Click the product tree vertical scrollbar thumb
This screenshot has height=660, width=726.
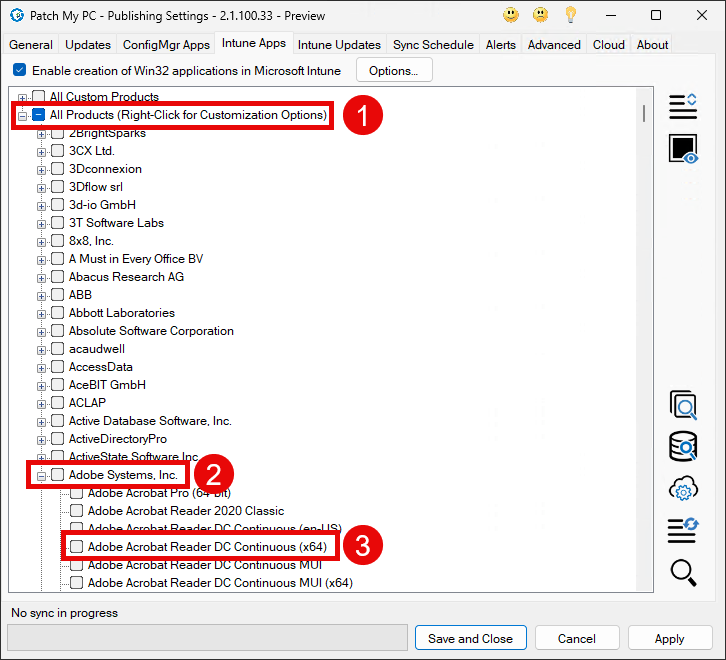[x=645, y=110]
